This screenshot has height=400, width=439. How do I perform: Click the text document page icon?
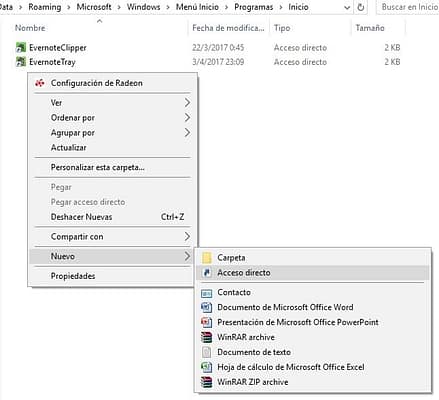tap(207, 352)
